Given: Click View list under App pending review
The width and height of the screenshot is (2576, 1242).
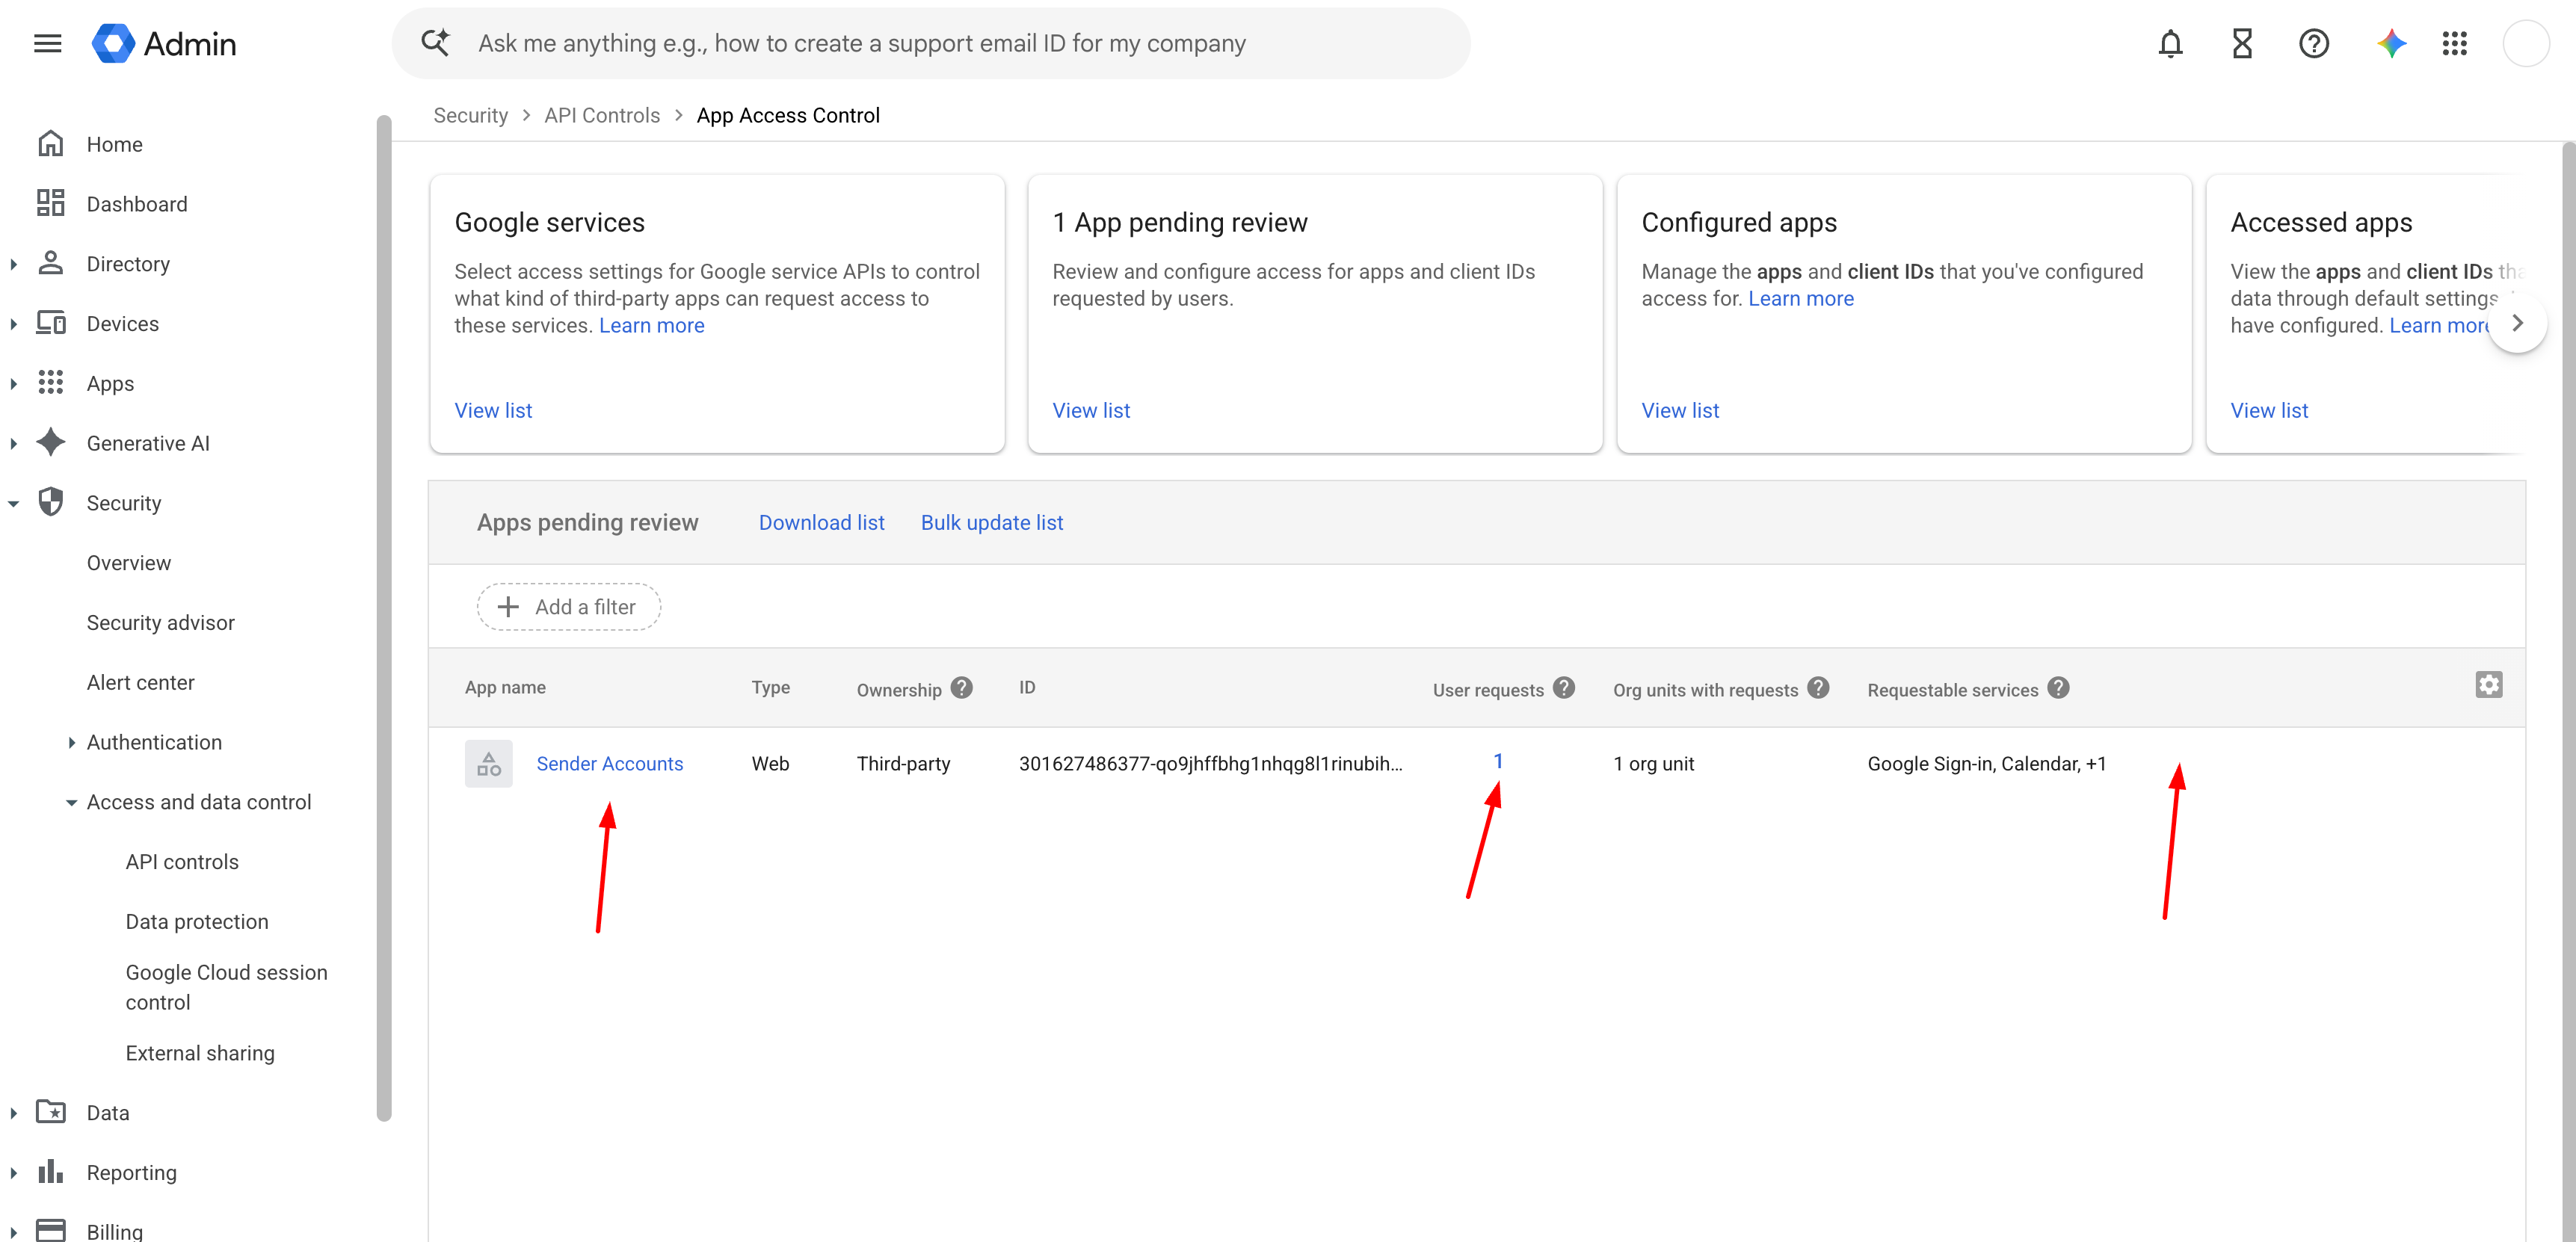Looking at the screenshot, I should tap(1091, 410).
